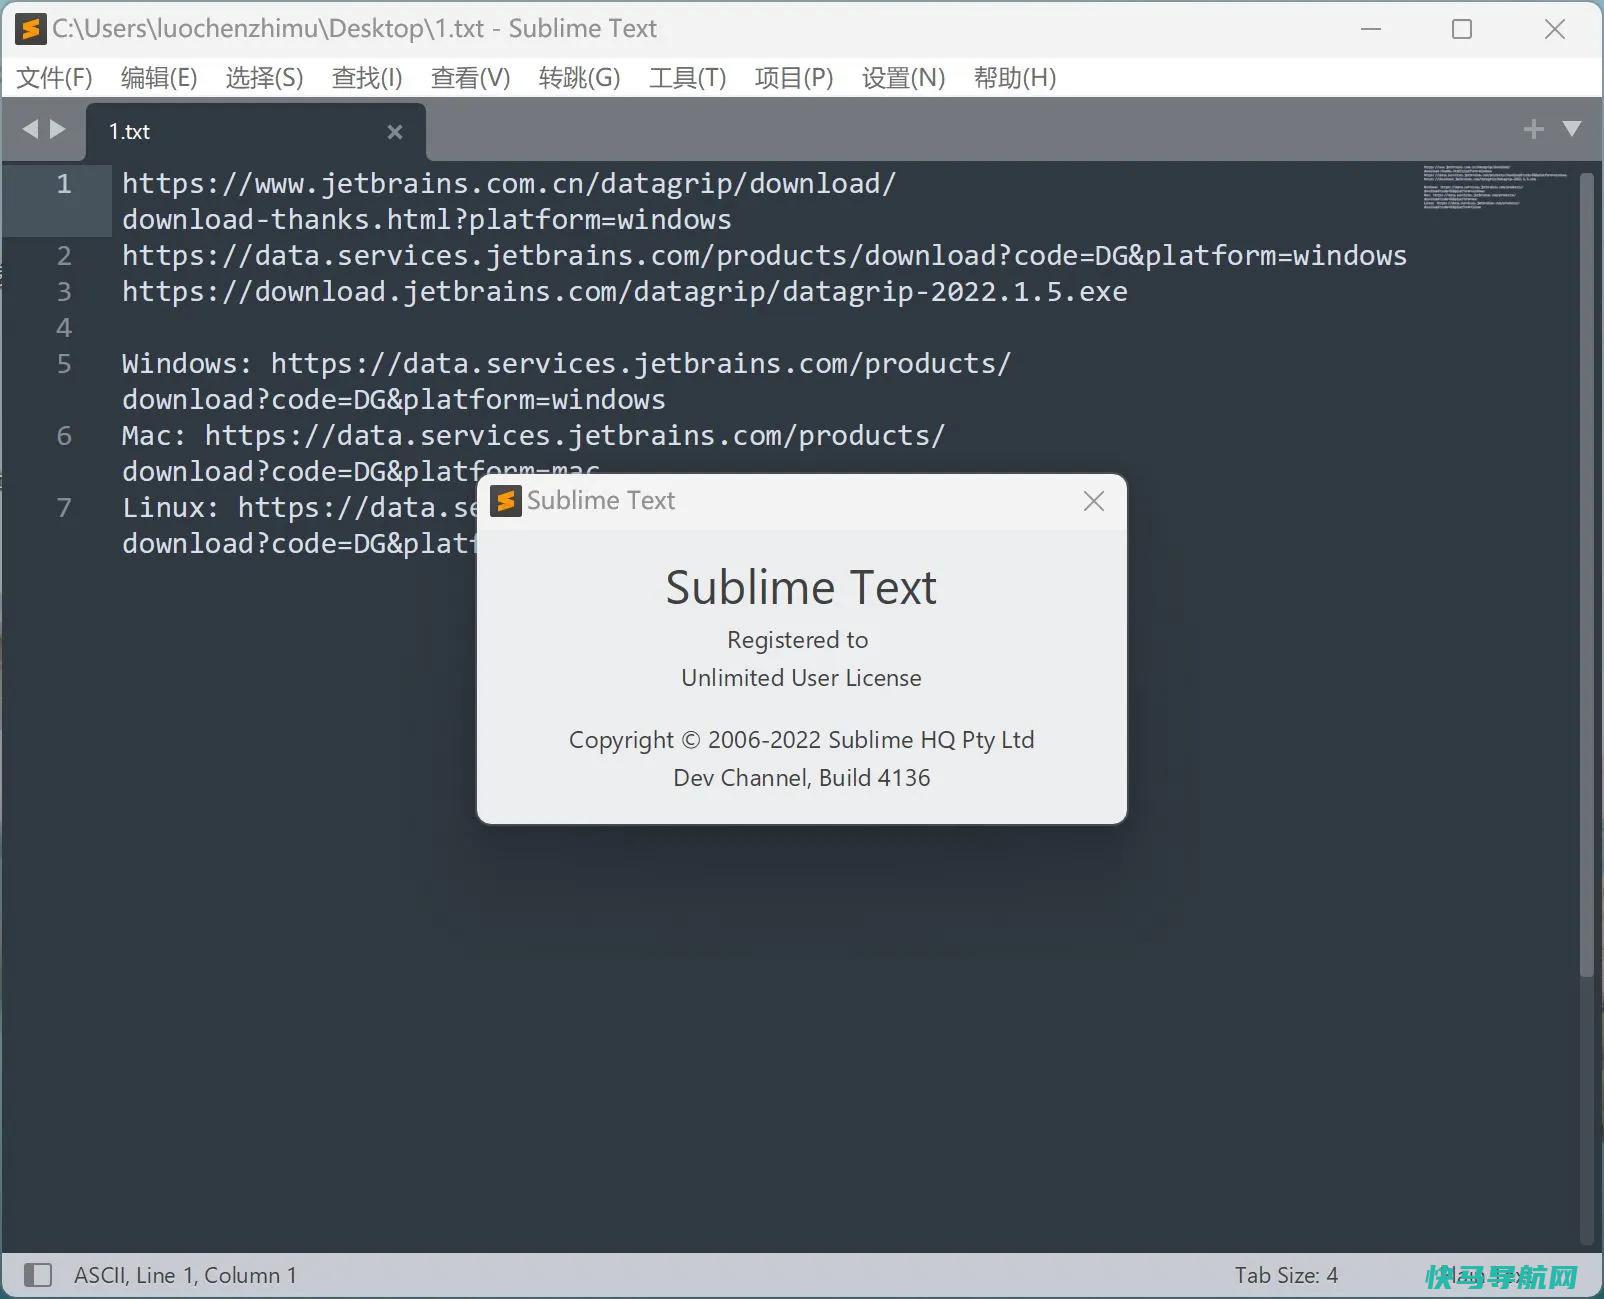1604x1299 pixels.
Task: Open the 设置(N) menu
Action: pyautogui.click(x=903, y=78)
